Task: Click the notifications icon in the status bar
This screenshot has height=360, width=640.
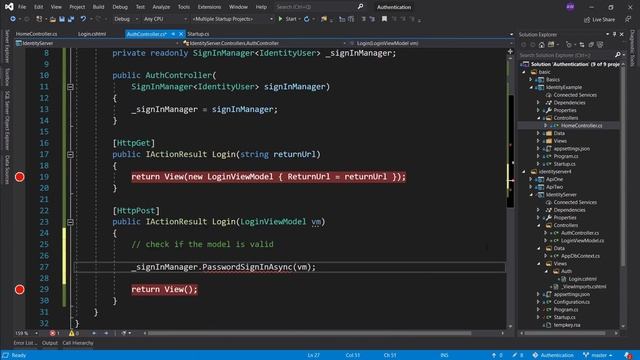Action: coord(628,355)
